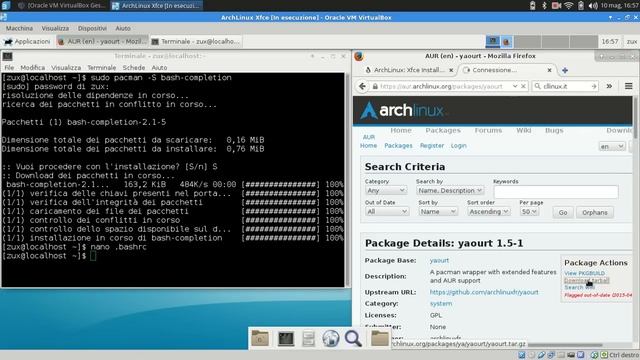
Task: Open the language 'en' dropdown
Action: click(612, 146)
